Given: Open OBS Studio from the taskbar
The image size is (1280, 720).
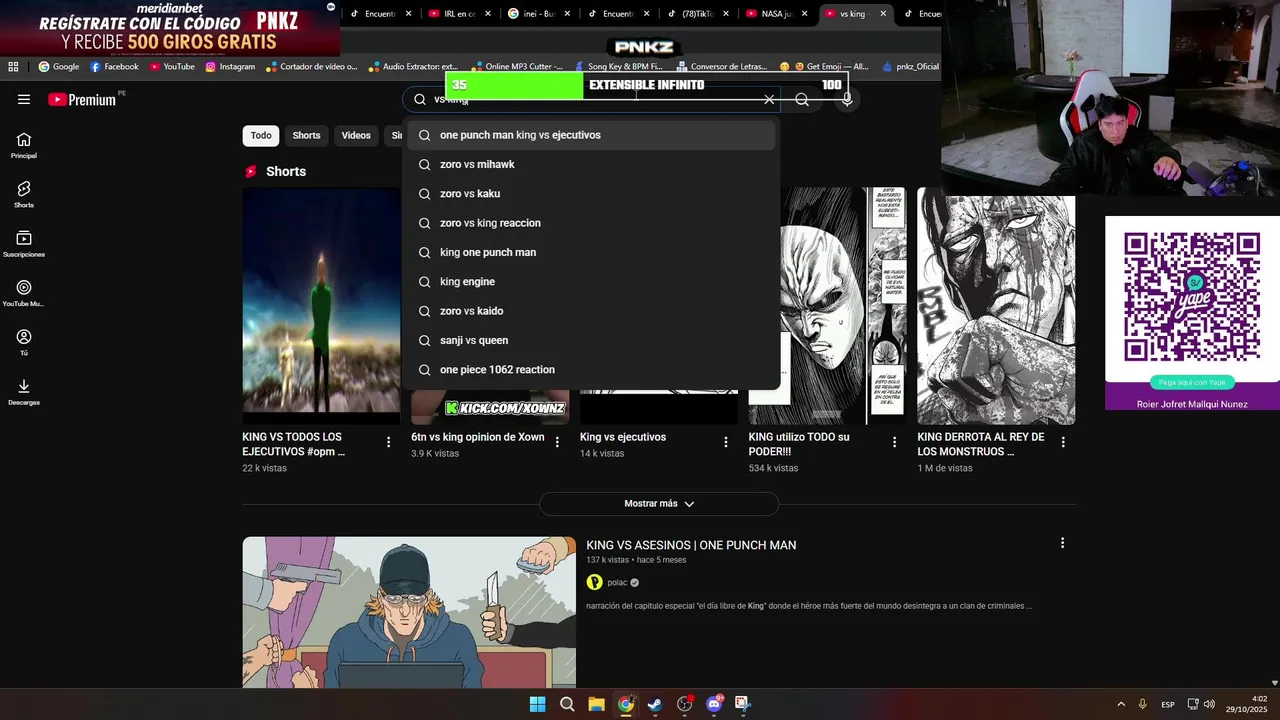Looking at the screenshot, I should click(x=684, y=704).
